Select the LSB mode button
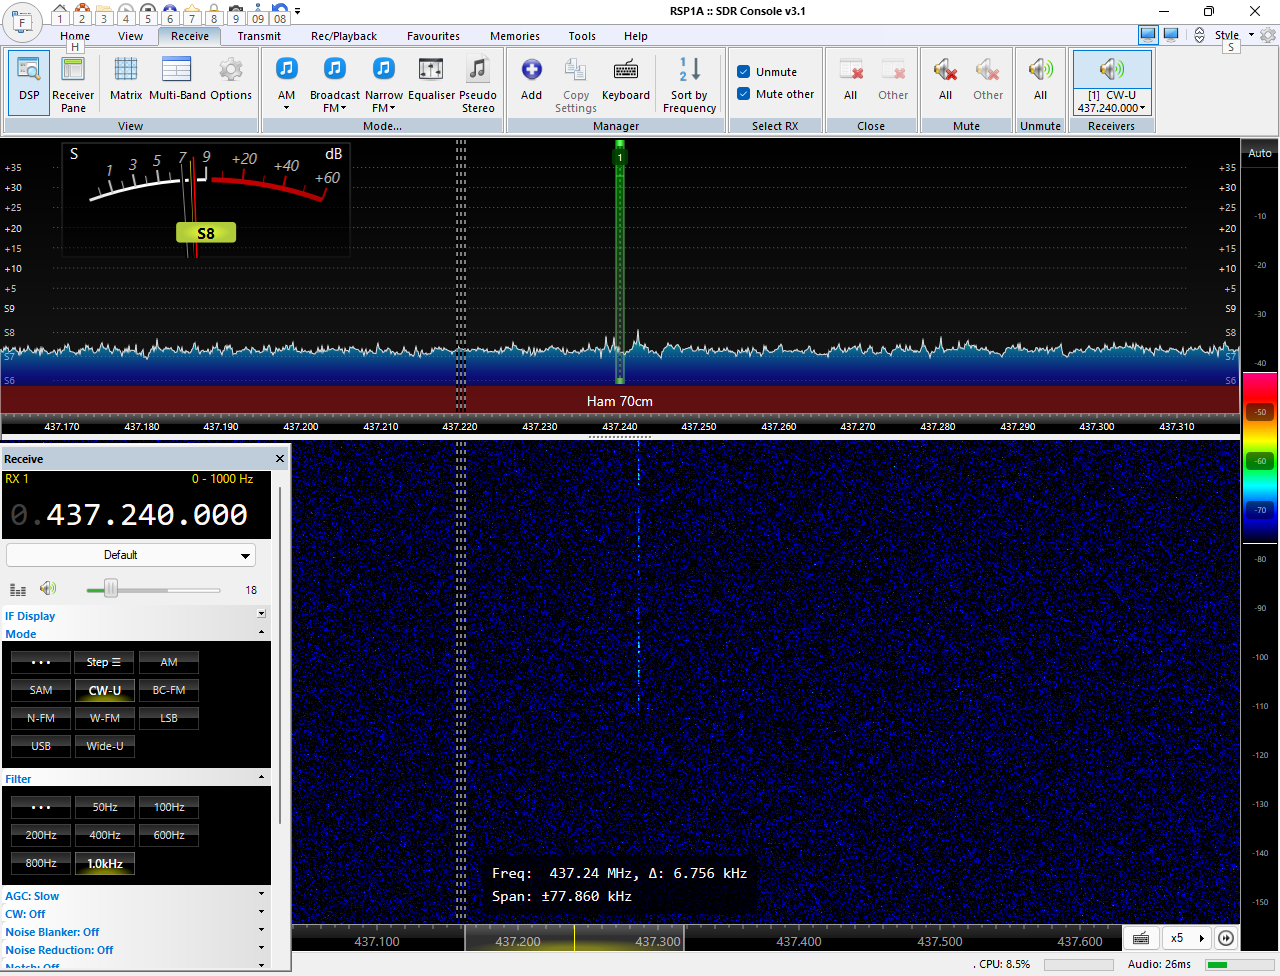Image resolution: width=1280 pixels, height=976 pixels. point(169,718)
